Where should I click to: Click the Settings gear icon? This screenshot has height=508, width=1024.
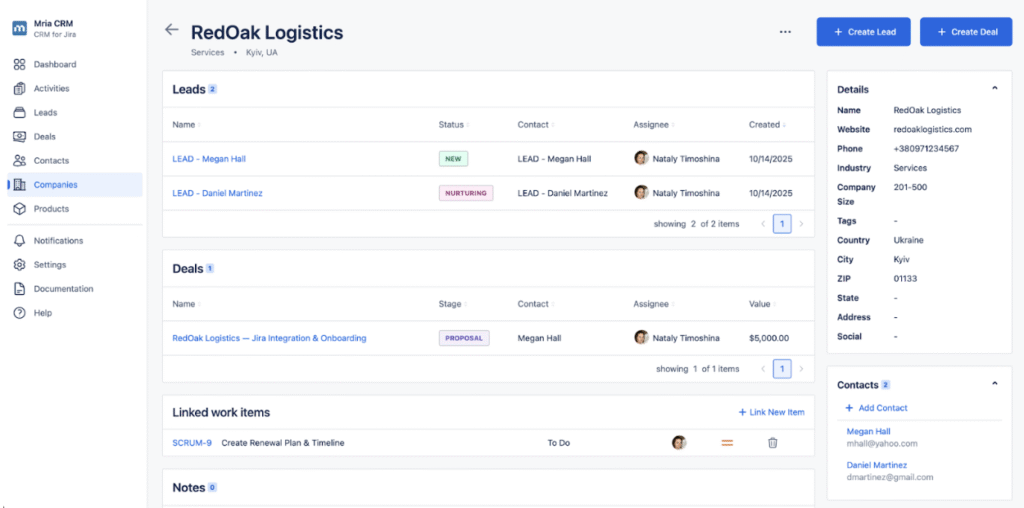(20, 264)
